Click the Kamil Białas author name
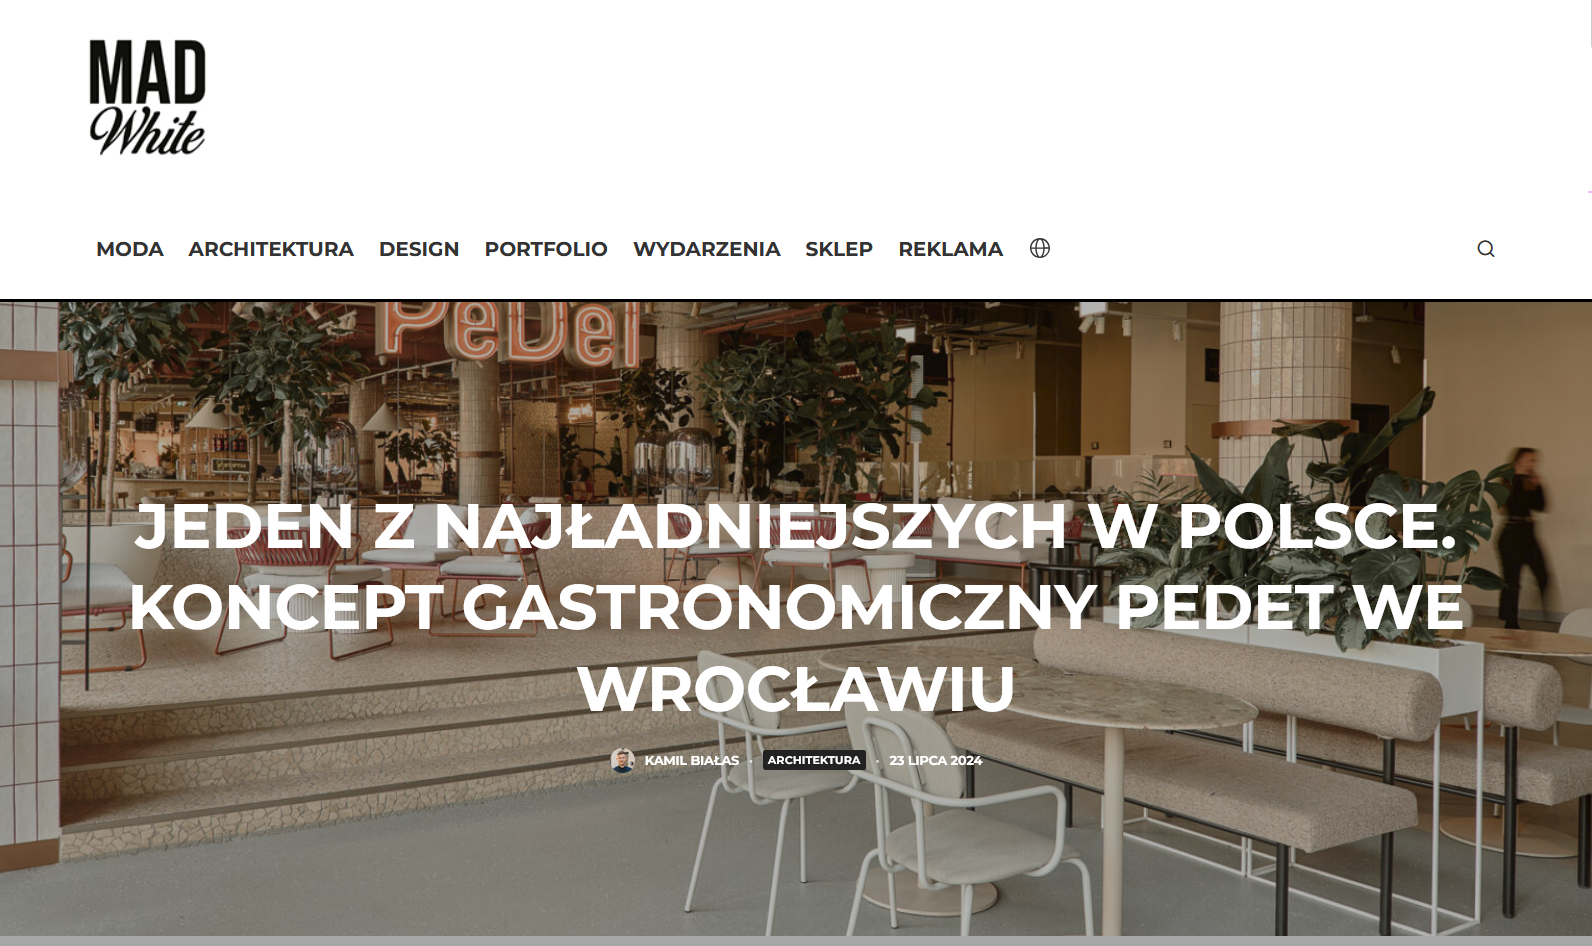Viewport: 1592px width, 946px height. pyautogui.click(x=692, y=760)
